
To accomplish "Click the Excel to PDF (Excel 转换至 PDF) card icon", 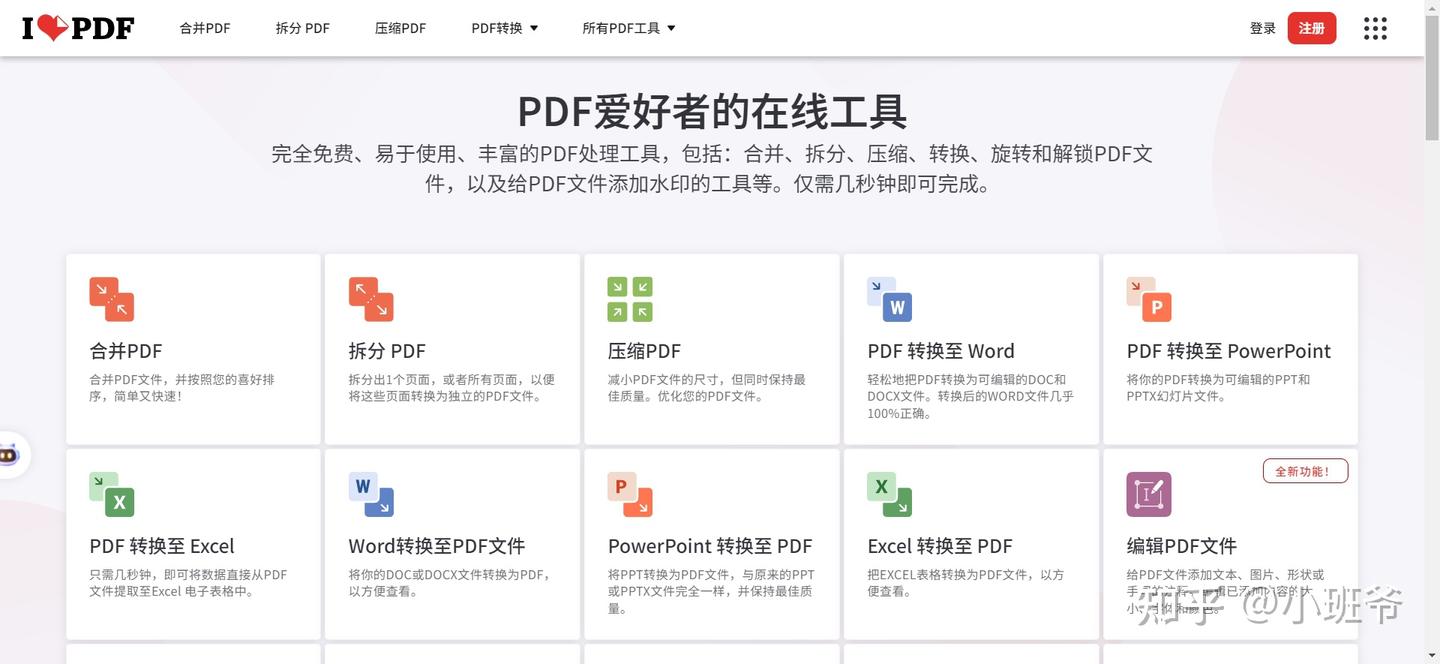I will pos(889,494).
